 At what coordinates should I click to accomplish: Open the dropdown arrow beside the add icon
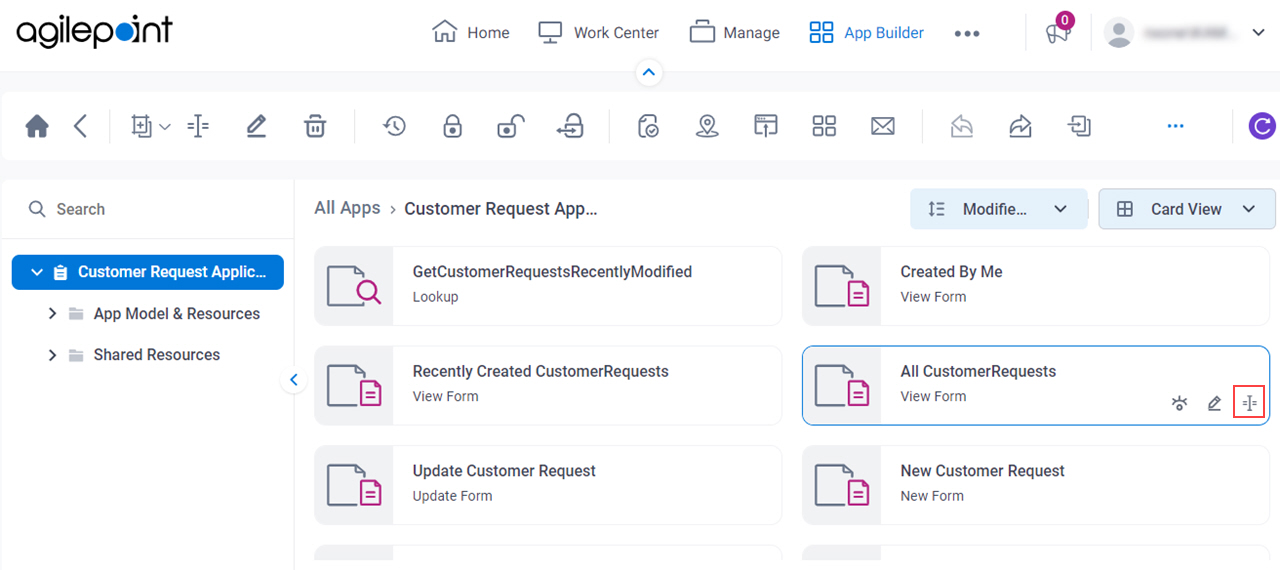pos(166,126)
